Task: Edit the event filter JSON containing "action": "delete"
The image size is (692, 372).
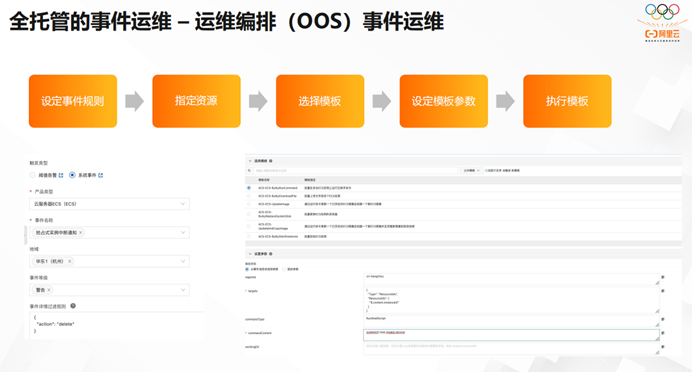Action: tap(117, 326)
